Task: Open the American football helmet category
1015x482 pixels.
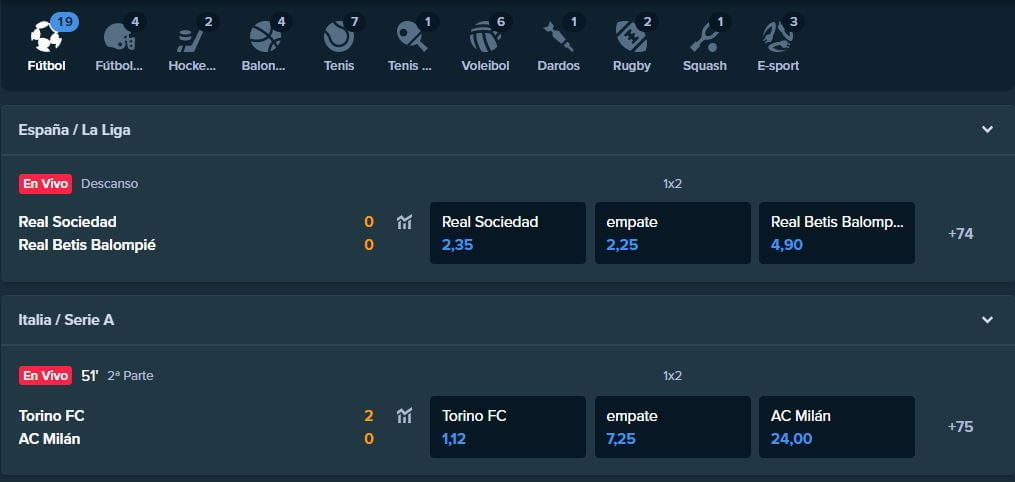Action: [x=119, y=38]
